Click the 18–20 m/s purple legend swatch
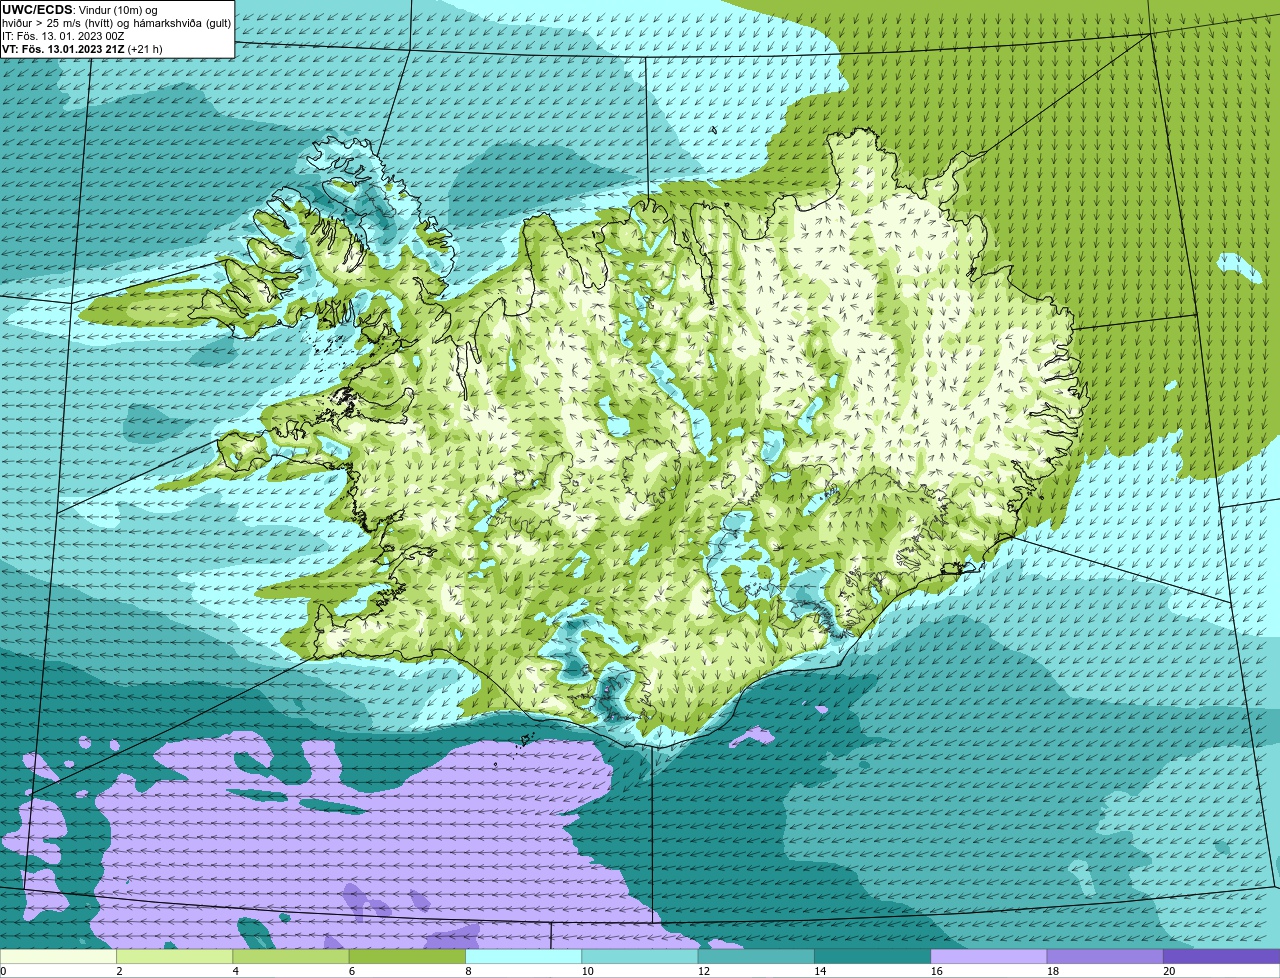1280x978 pixels. click(x=1105, y=957)
